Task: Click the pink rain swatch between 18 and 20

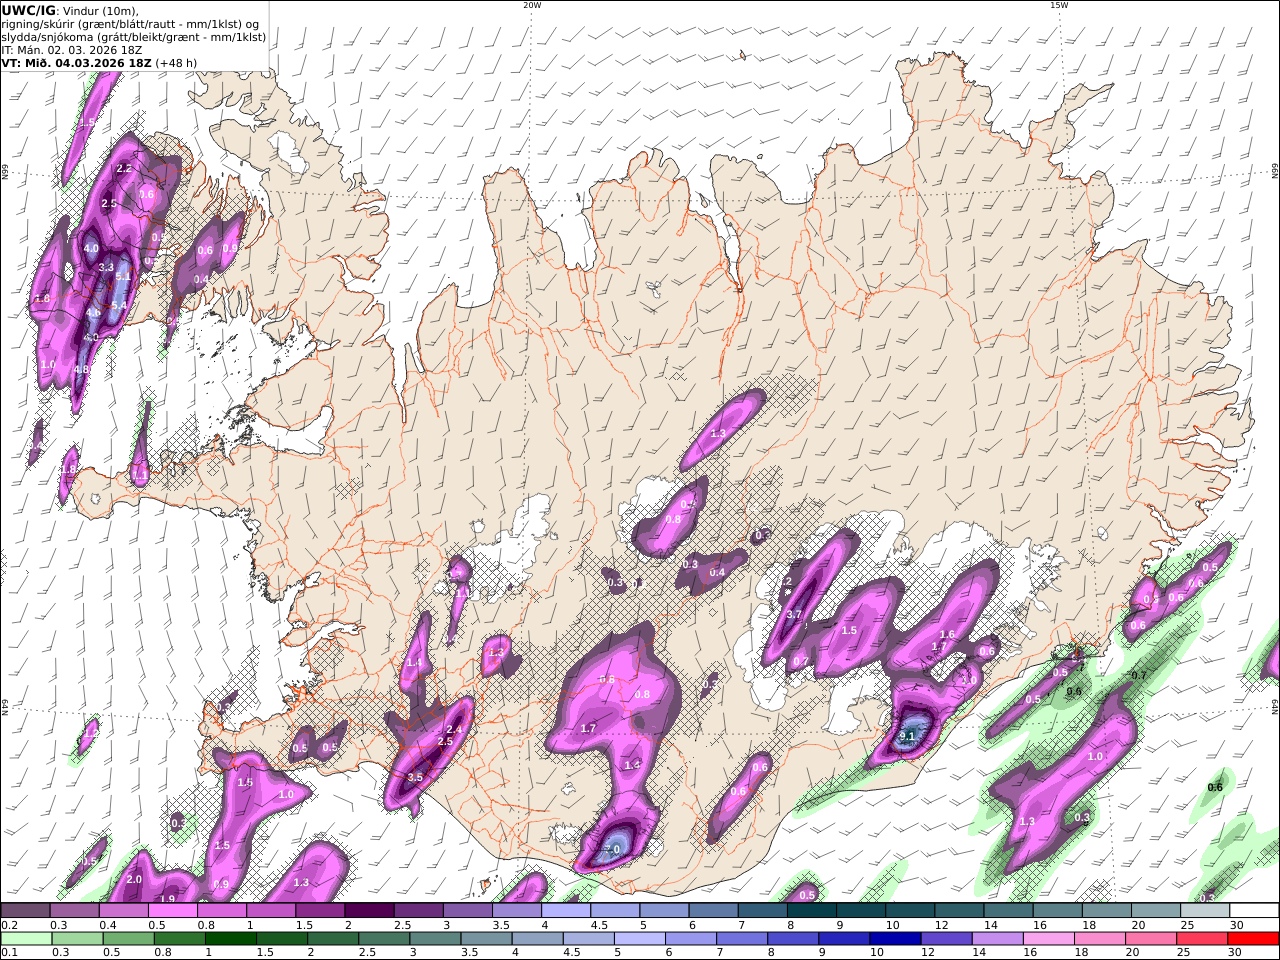Action: tap(1100, 938)
